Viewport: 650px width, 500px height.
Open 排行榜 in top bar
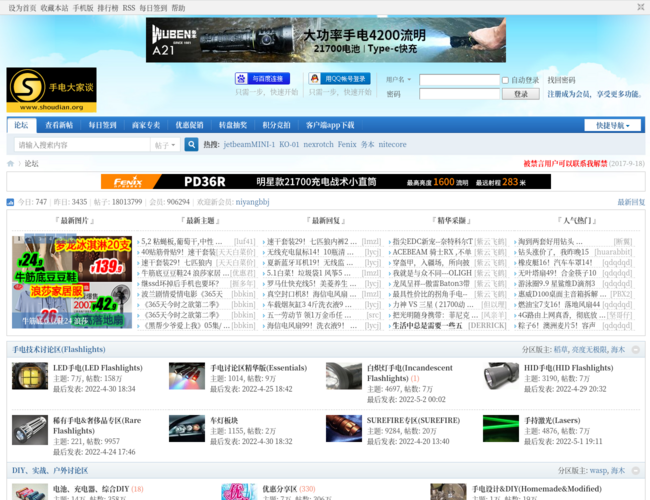(108, 8)
